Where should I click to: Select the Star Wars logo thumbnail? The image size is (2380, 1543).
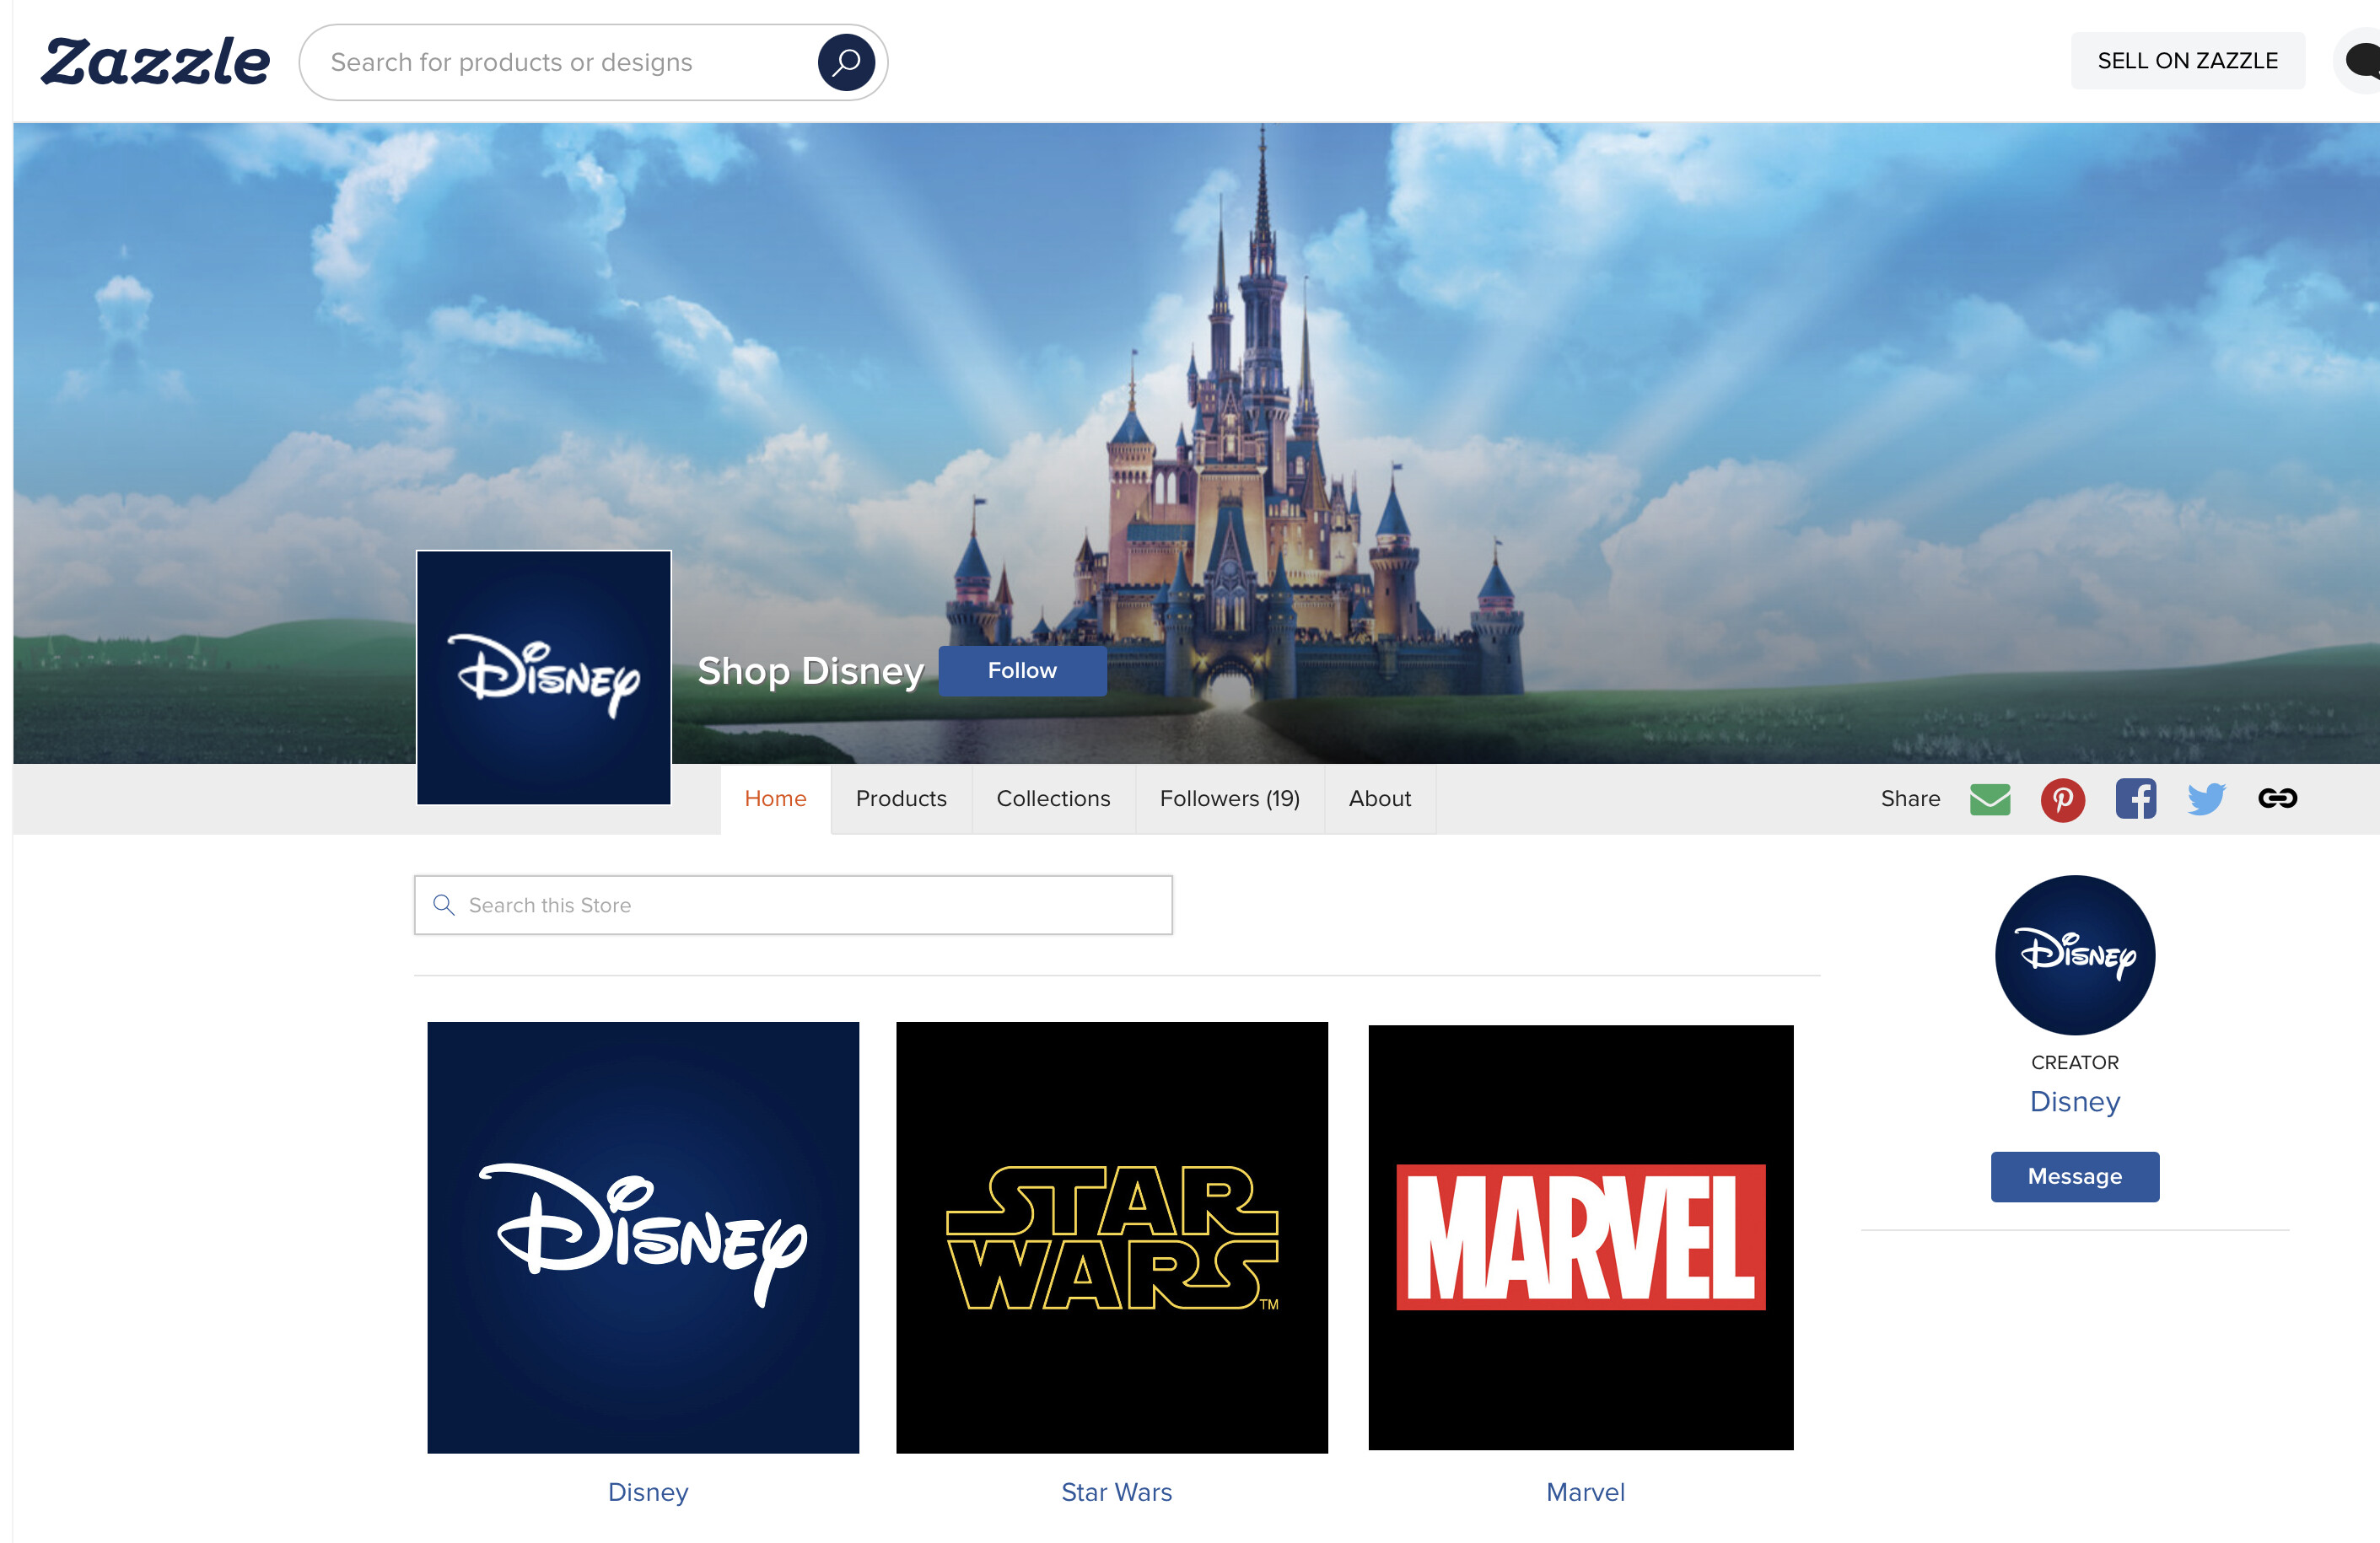pos(1112,1237)
